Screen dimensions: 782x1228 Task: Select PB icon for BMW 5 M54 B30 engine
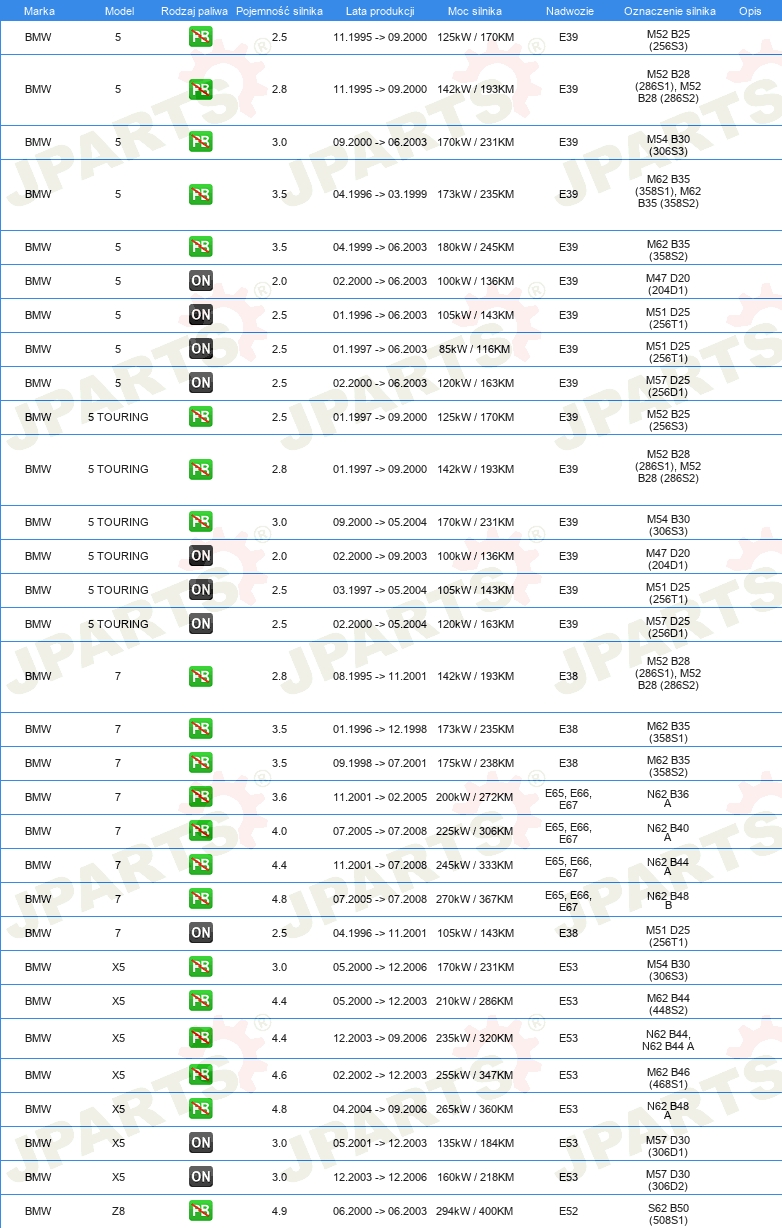[201, 142]
